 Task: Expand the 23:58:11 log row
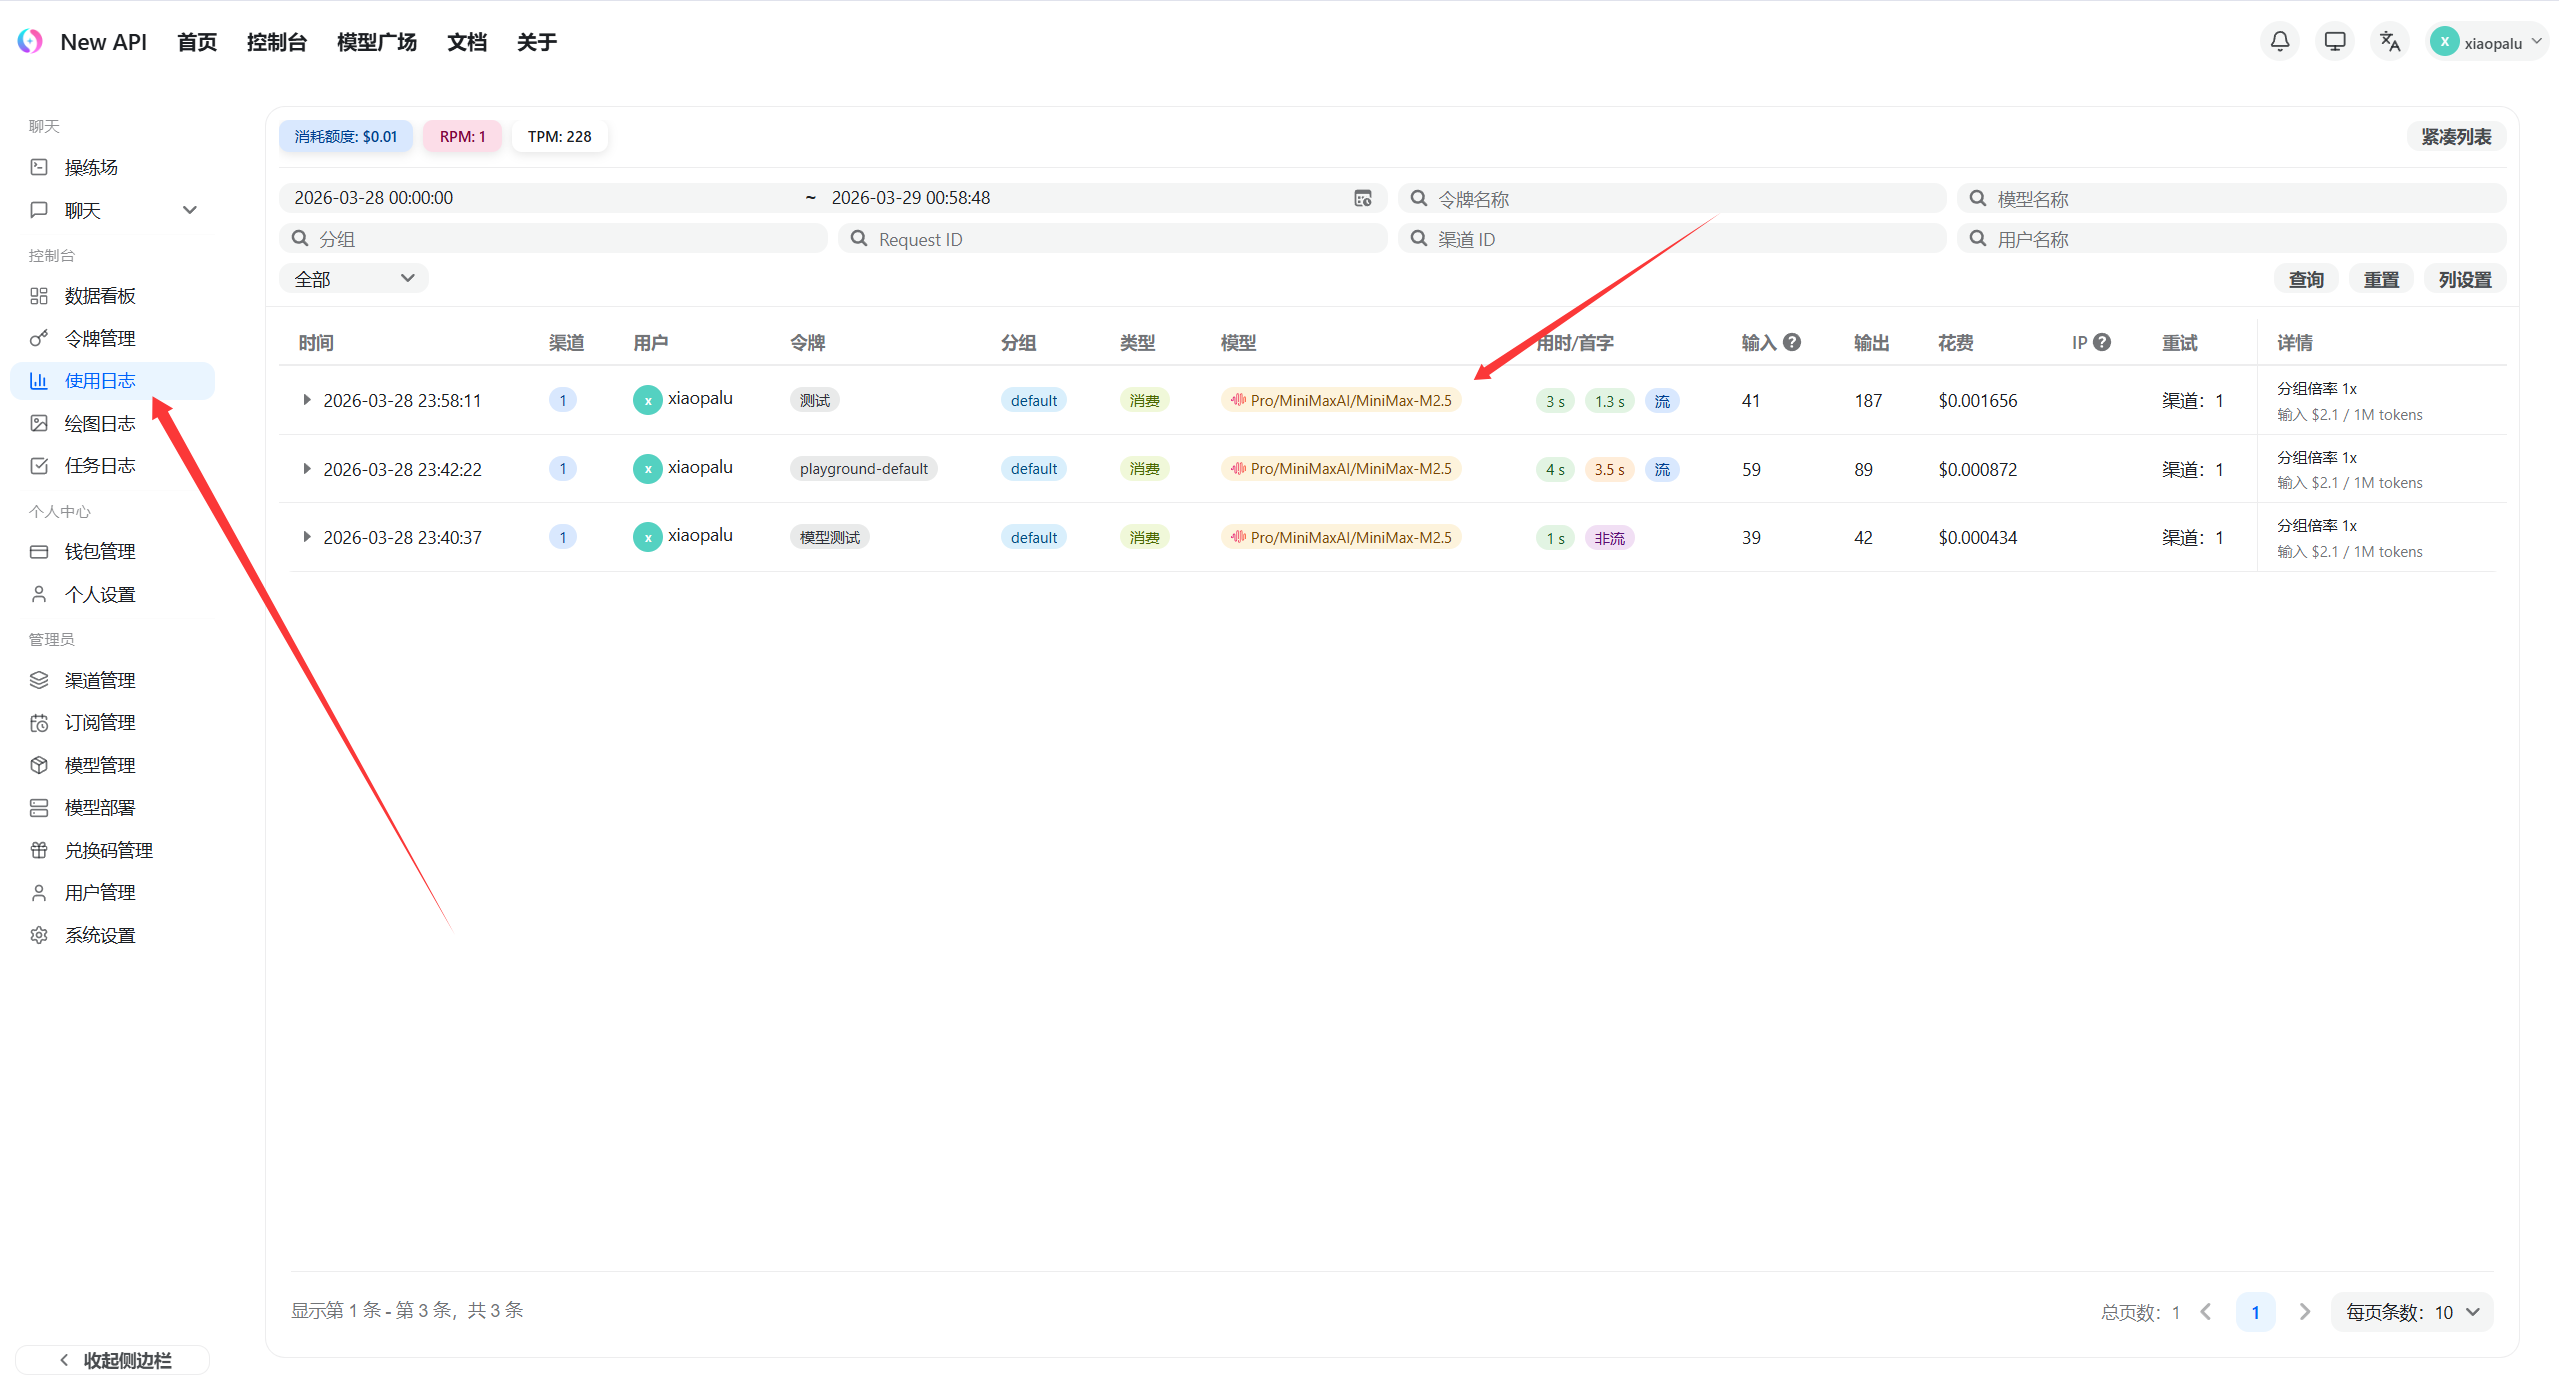click(x=306, y=400)
